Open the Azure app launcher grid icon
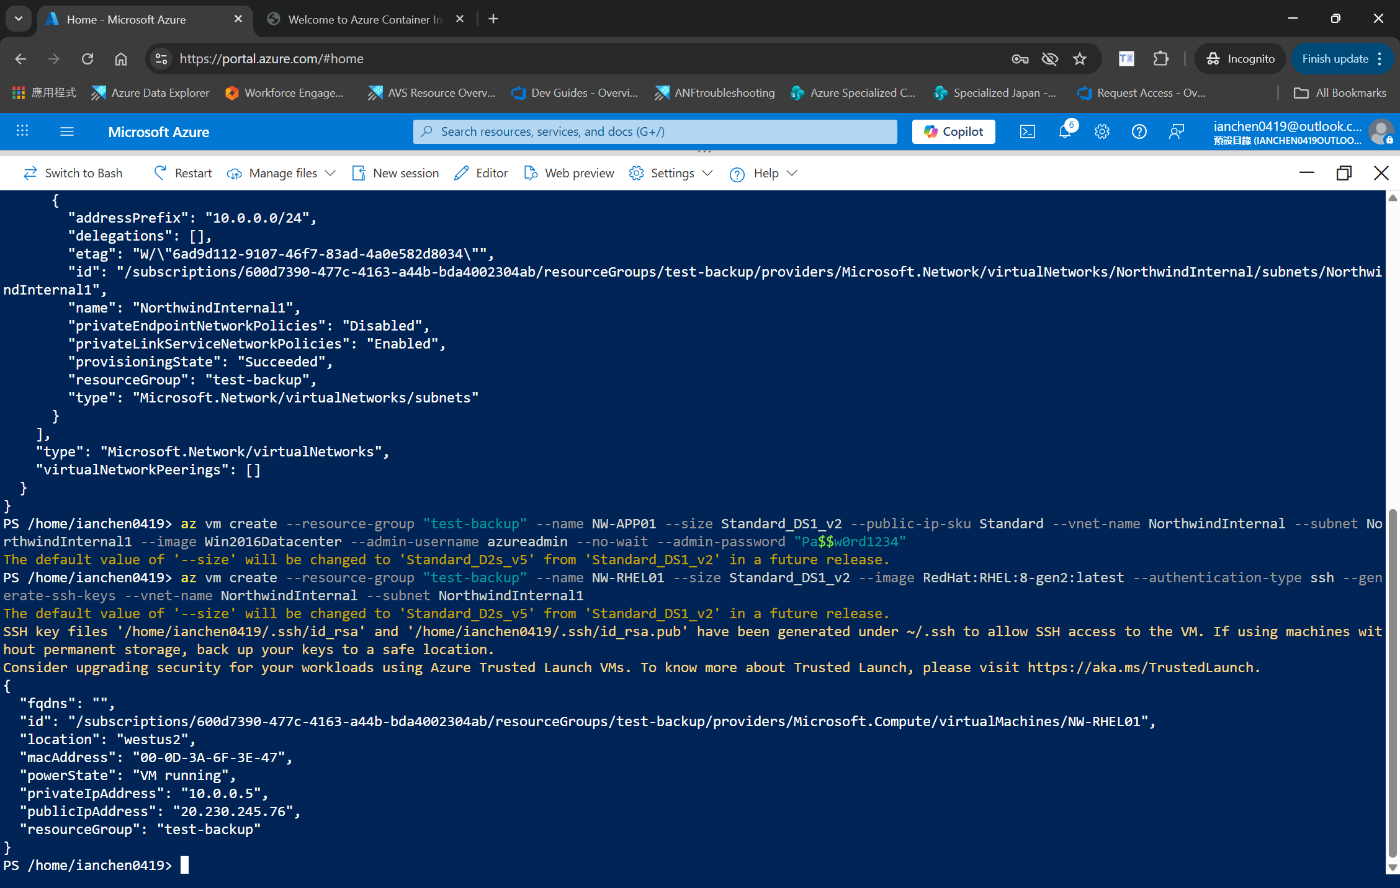1400x888 pixels. [x=22, y=131]
